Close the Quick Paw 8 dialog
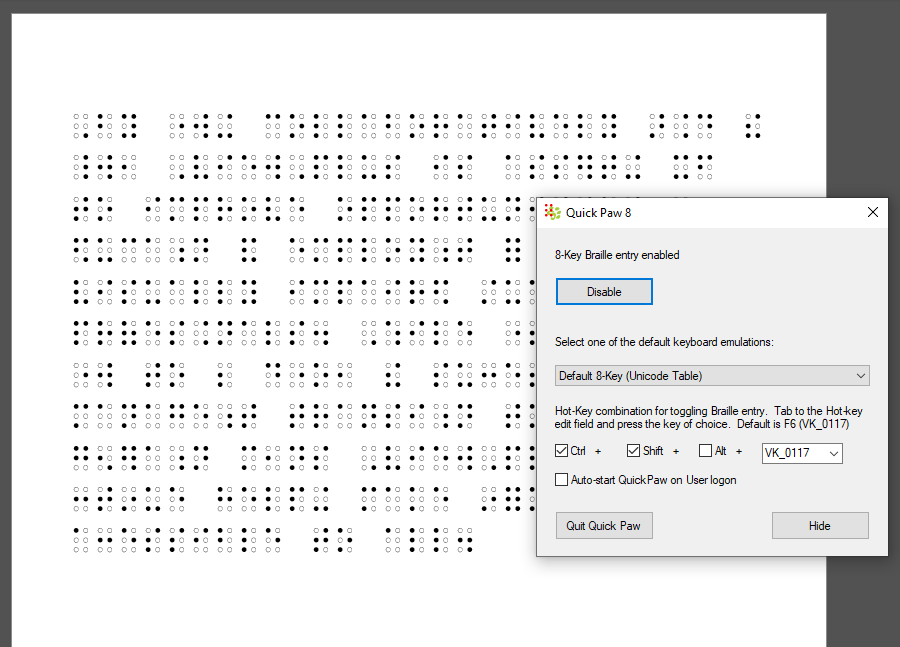900x647 pixels. [872, 212]
